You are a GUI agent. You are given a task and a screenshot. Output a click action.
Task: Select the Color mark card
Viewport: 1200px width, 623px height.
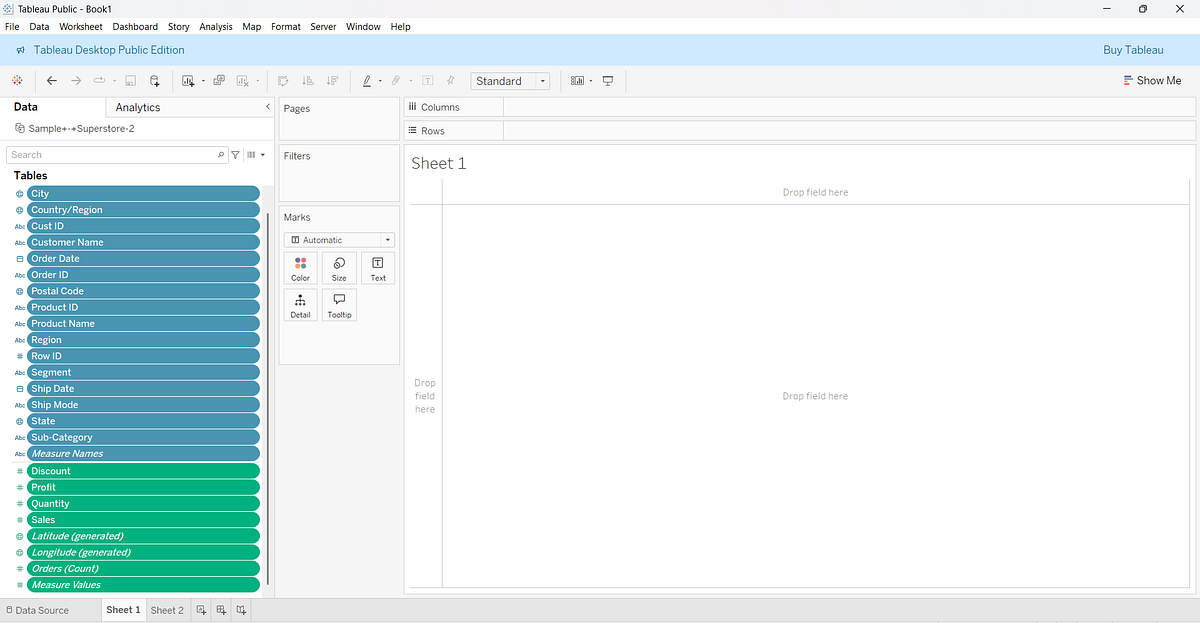[300, 268]
